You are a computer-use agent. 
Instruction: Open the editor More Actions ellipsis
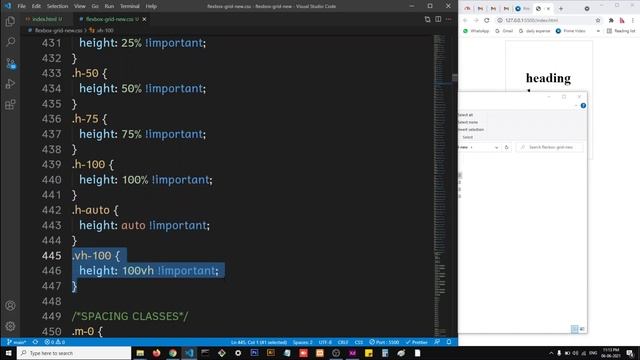tap(449, 19)
